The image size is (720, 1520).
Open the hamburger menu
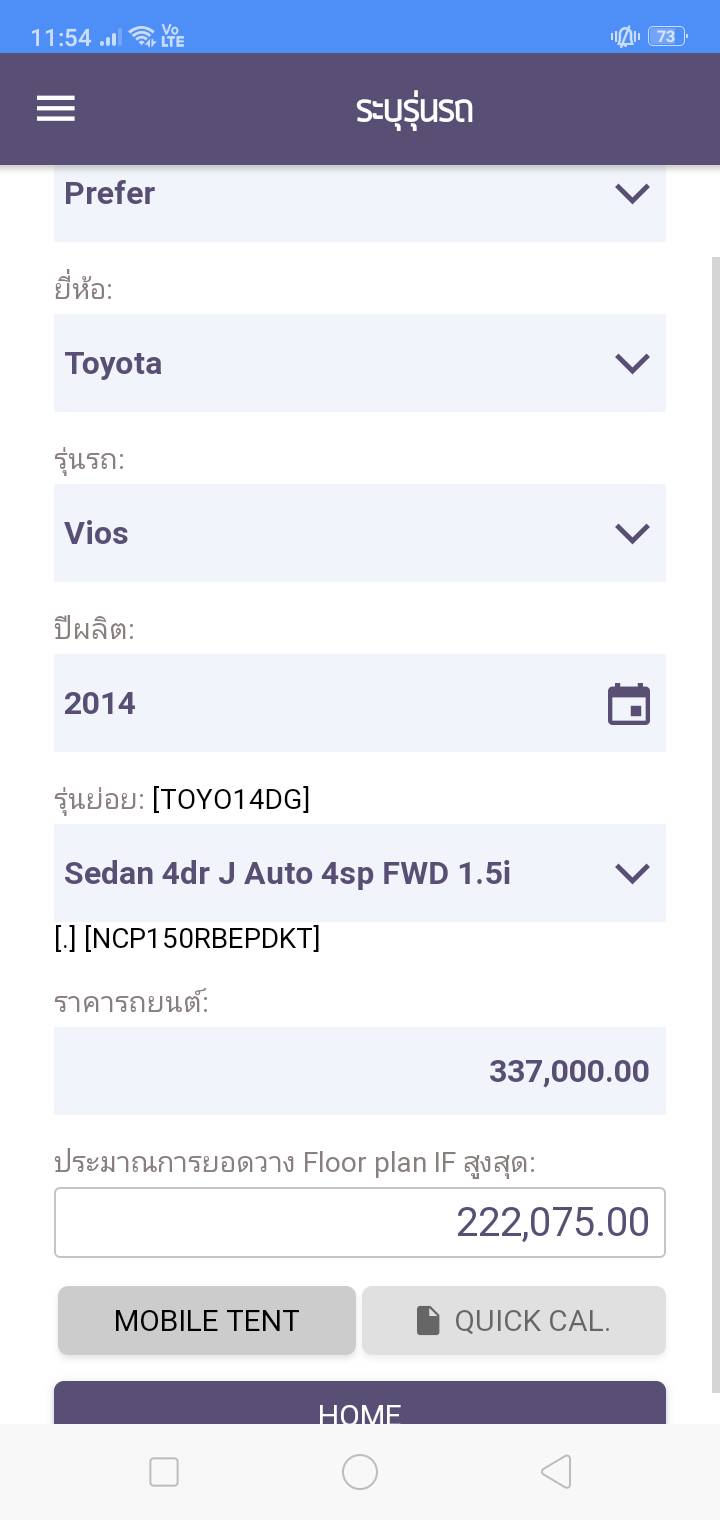click(x=56, y=108)
